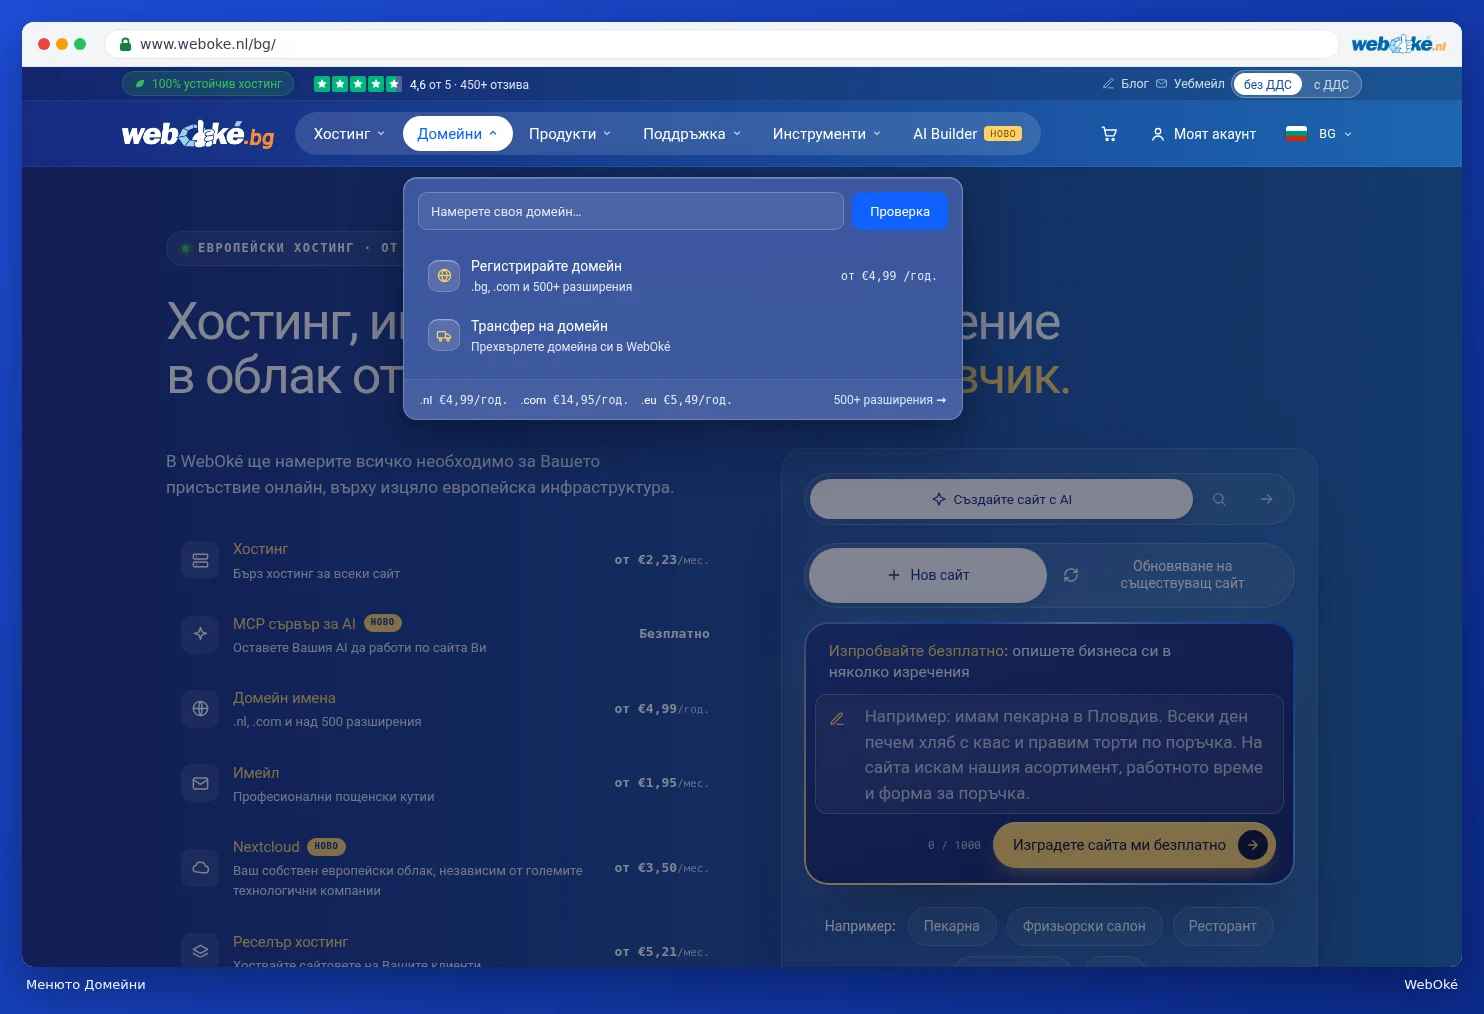Select the Пекарна example chip

(952, 926)
